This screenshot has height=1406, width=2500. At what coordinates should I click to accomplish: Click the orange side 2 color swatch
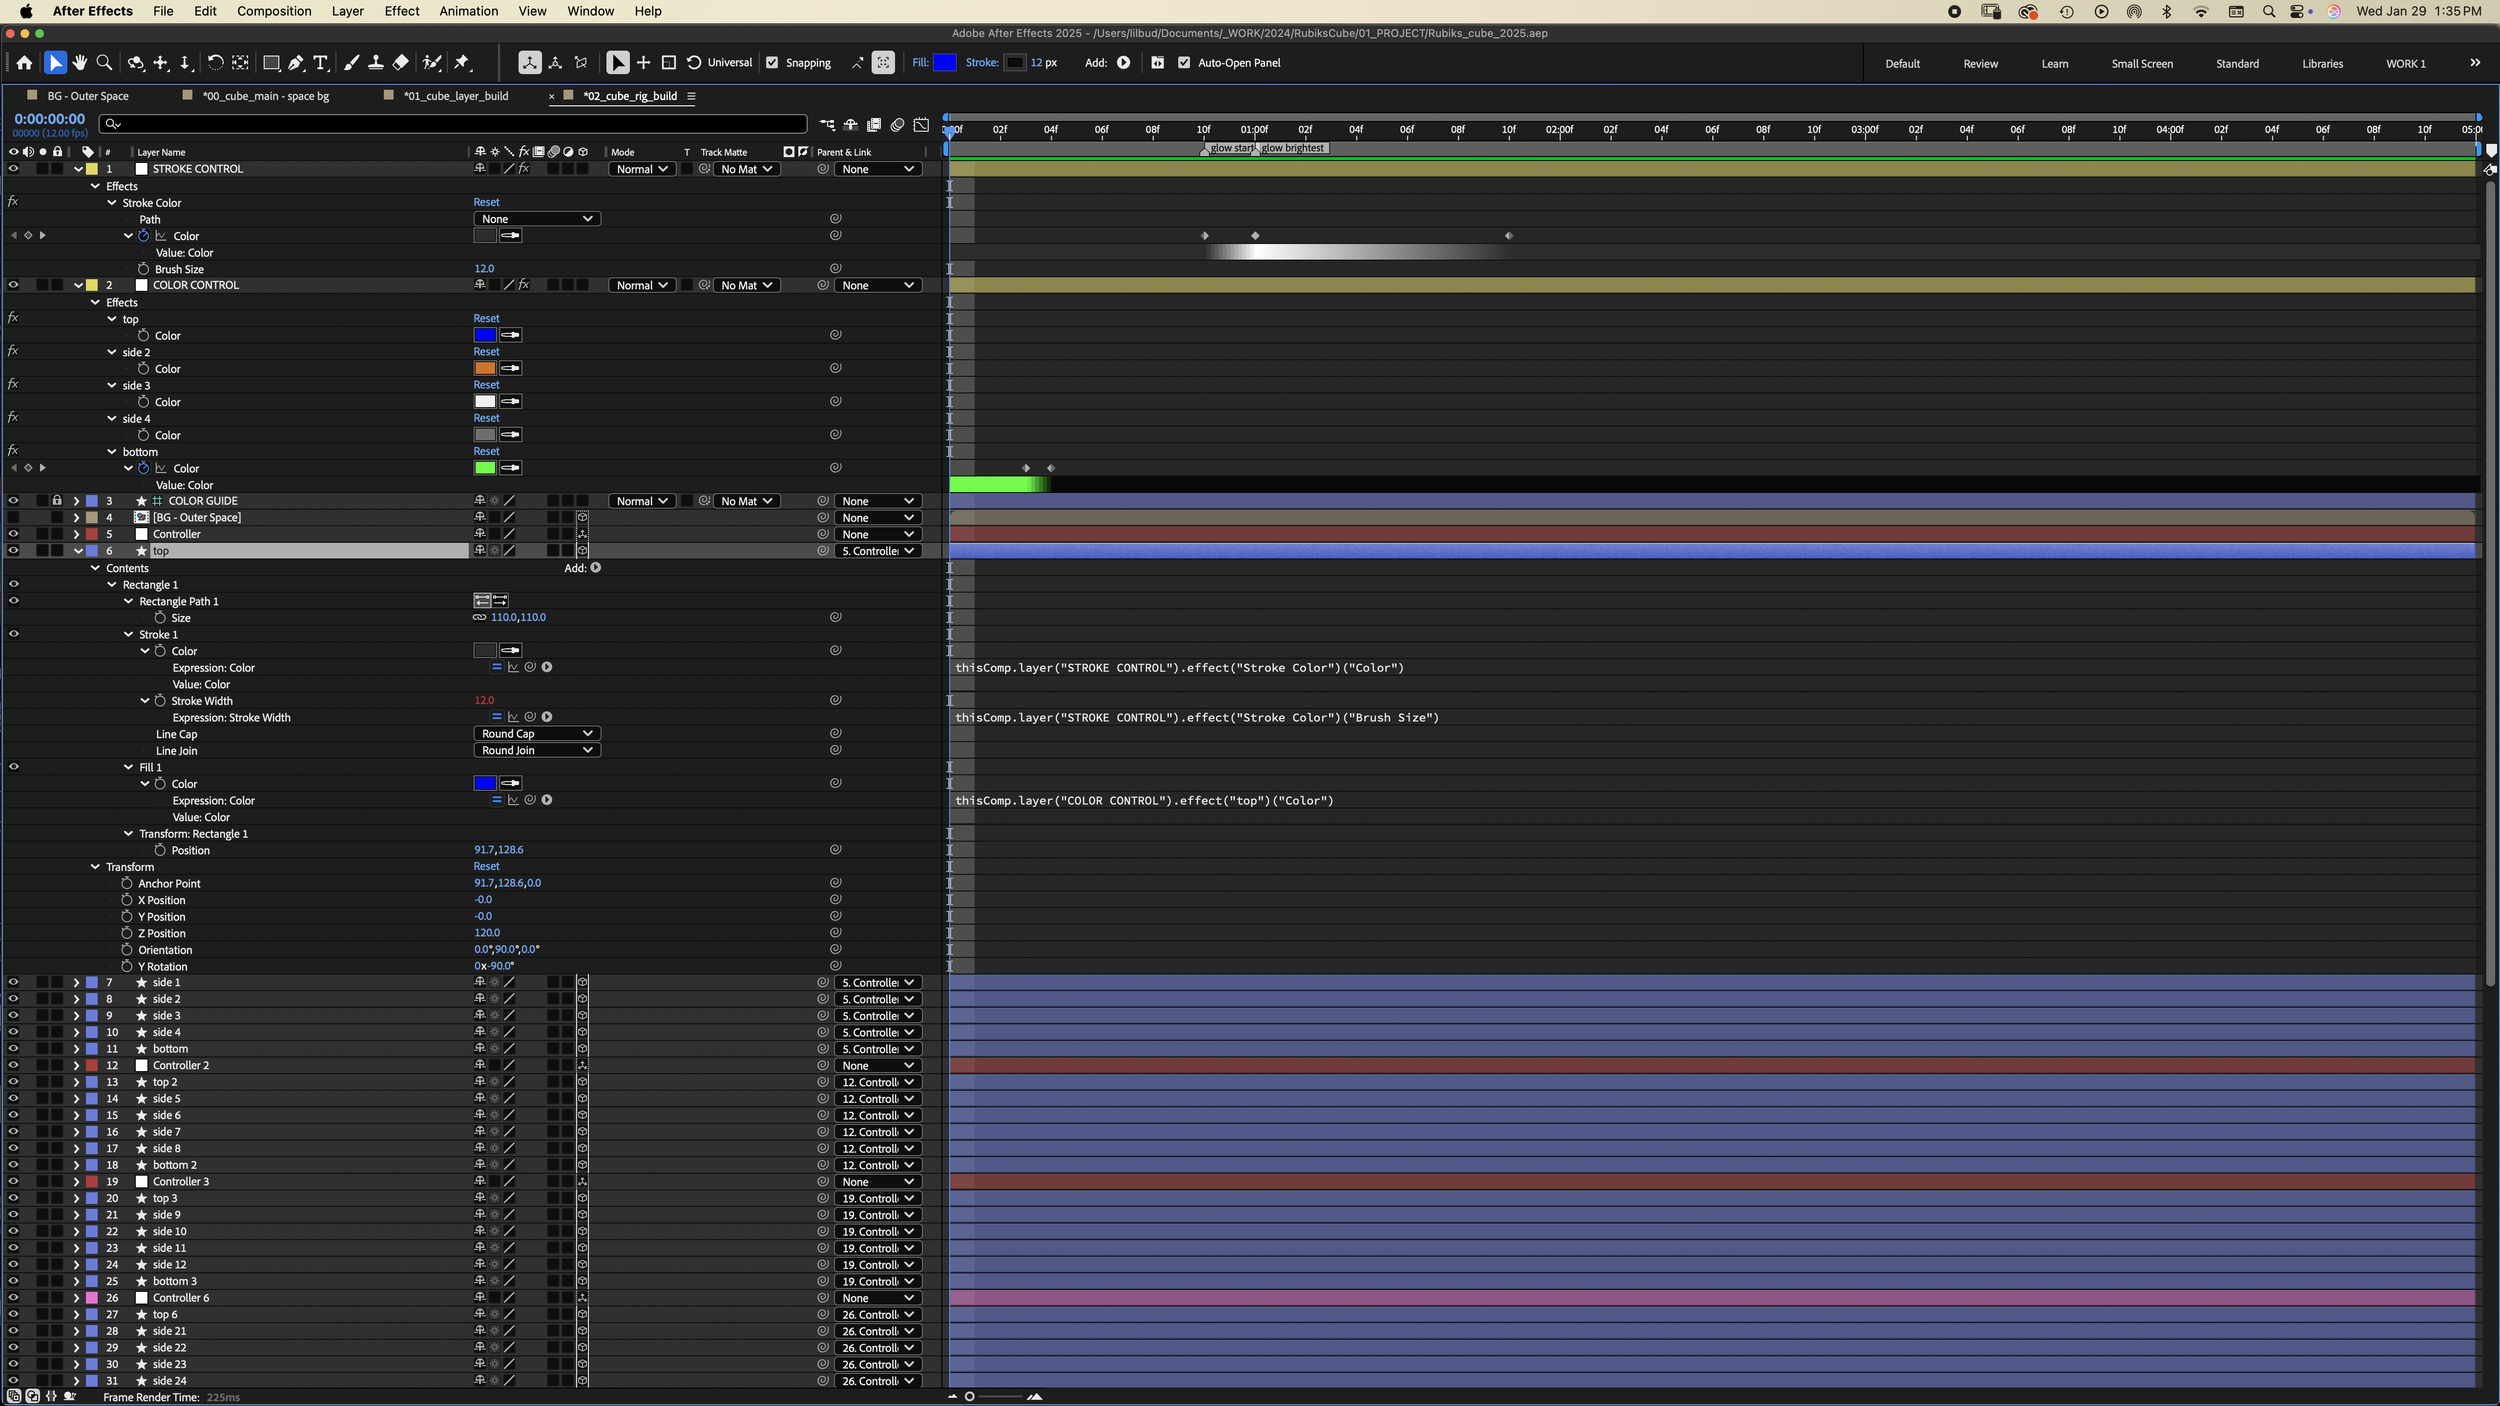485,369
